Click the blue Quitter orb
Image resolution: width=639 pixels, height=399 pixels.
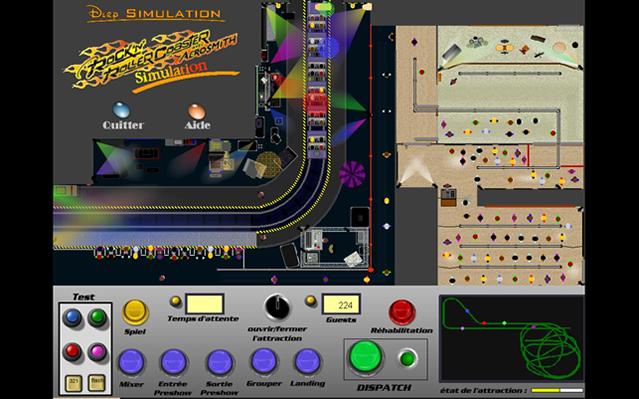121,110
